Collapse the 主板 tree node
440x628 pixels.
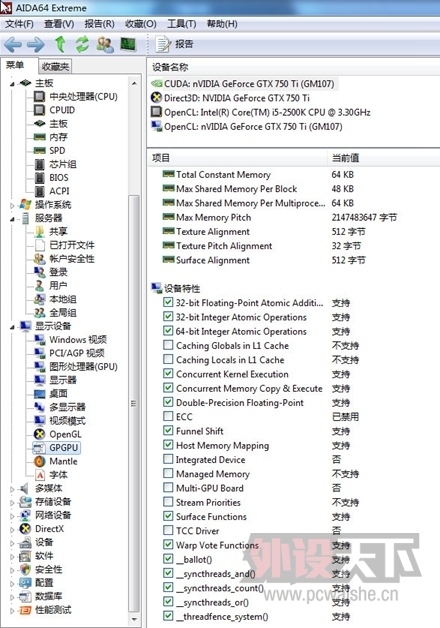pos(12,84)
